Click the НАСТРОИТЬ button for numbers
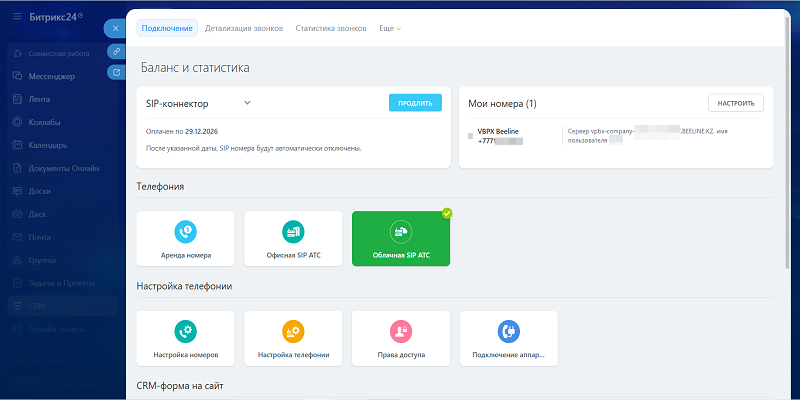 pyautogui.click(x=736, y=103)
